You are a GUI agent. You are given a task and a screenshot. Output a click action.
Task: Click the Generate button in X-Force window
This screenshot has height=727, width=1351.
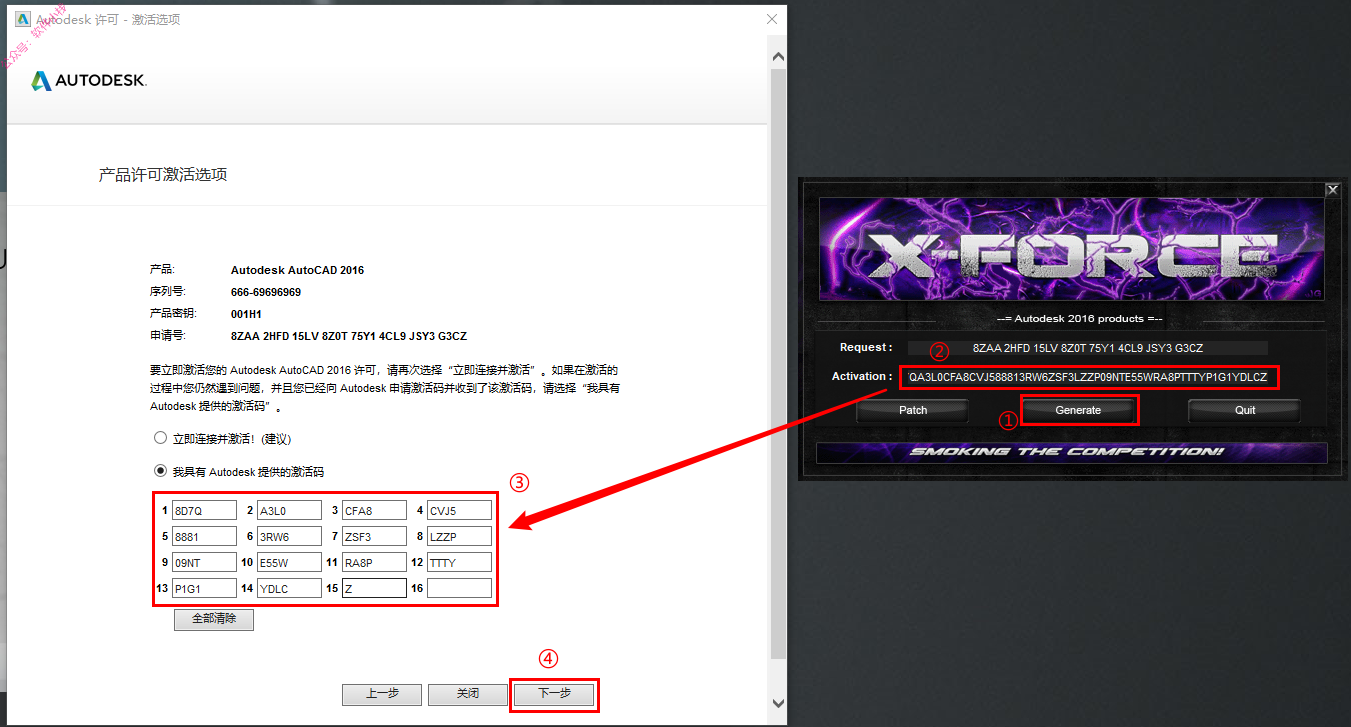tap(1078, 410)
